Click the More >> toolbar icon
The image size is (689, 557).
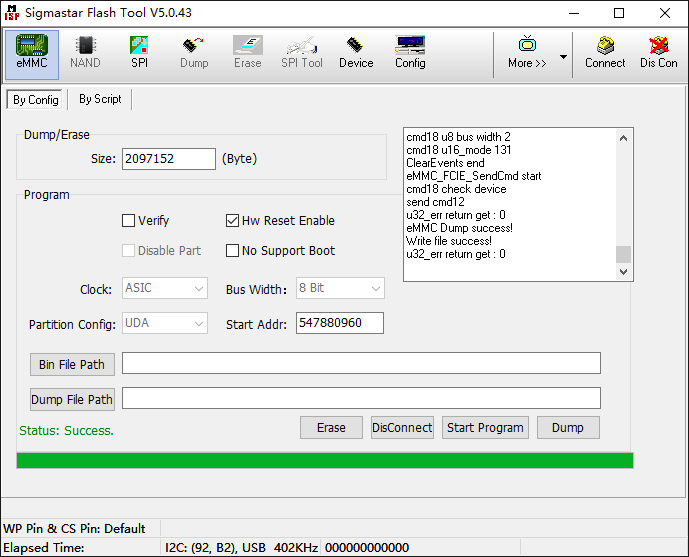527,53
